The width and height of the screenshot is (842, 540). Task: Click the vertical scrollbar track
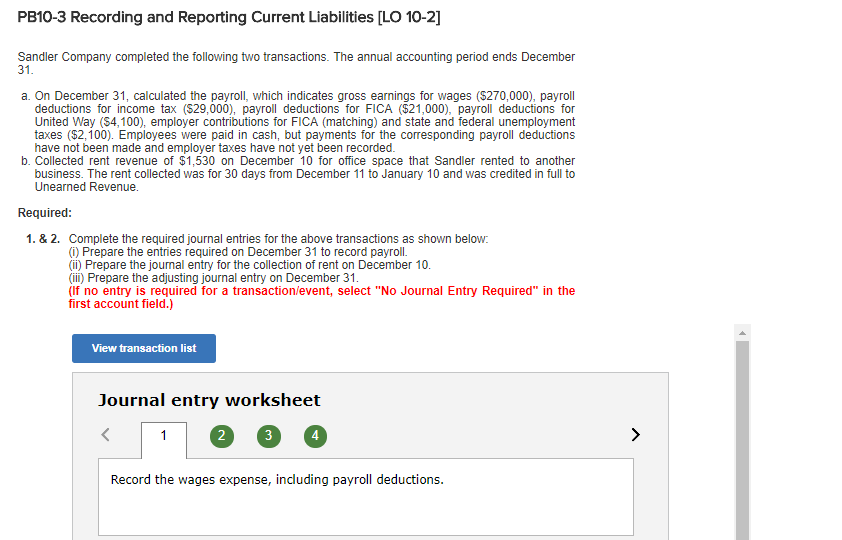(x=742, y=440)
